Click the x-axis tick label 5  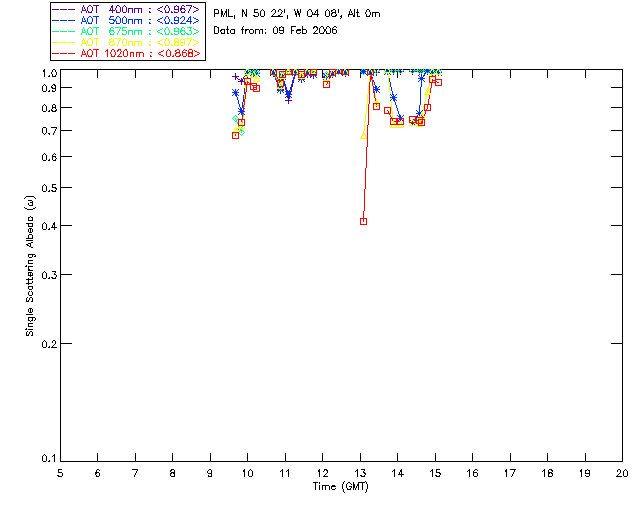[60, 474]
